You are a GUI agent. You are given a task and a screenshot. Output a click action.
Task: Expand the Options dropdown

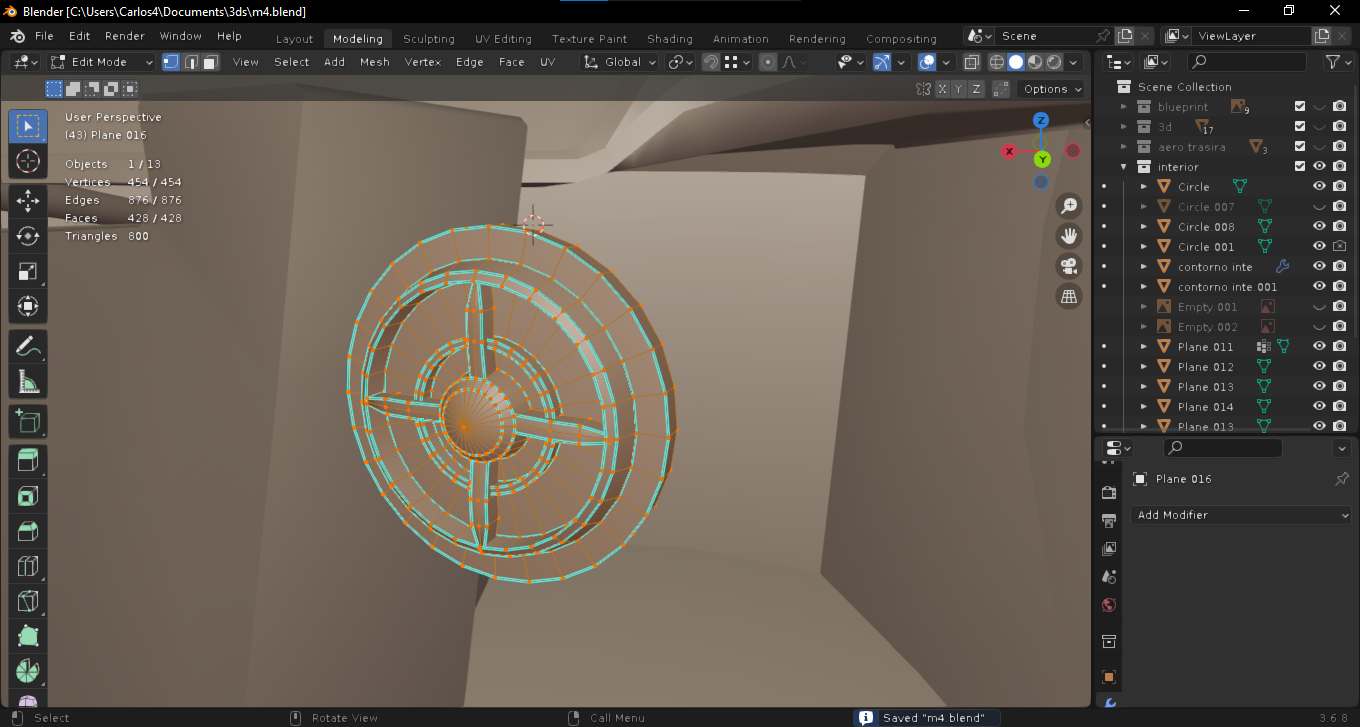(1052, 89)
